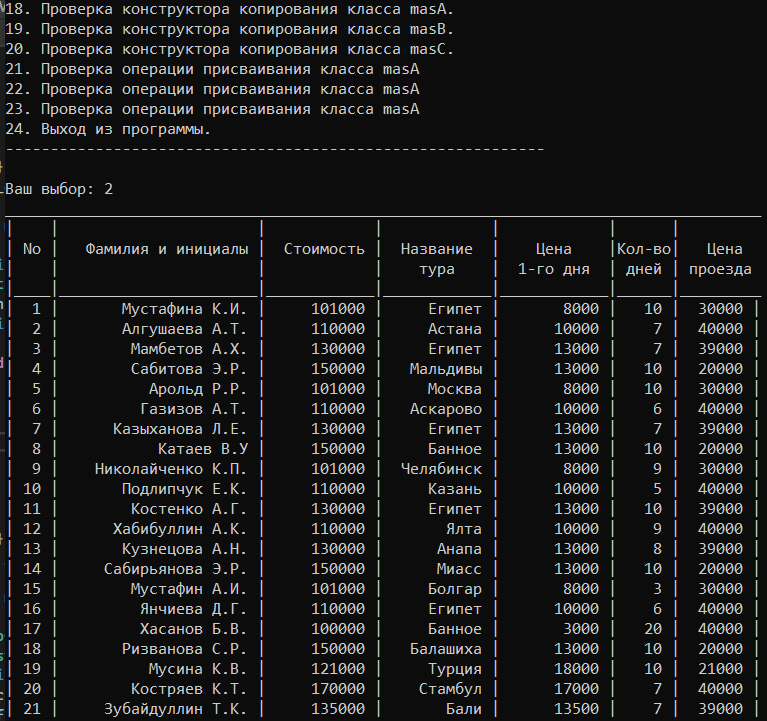767x721 pixels.
Task: Click the 'Цена 1-го дня' column header
Action: click(554, 259)
